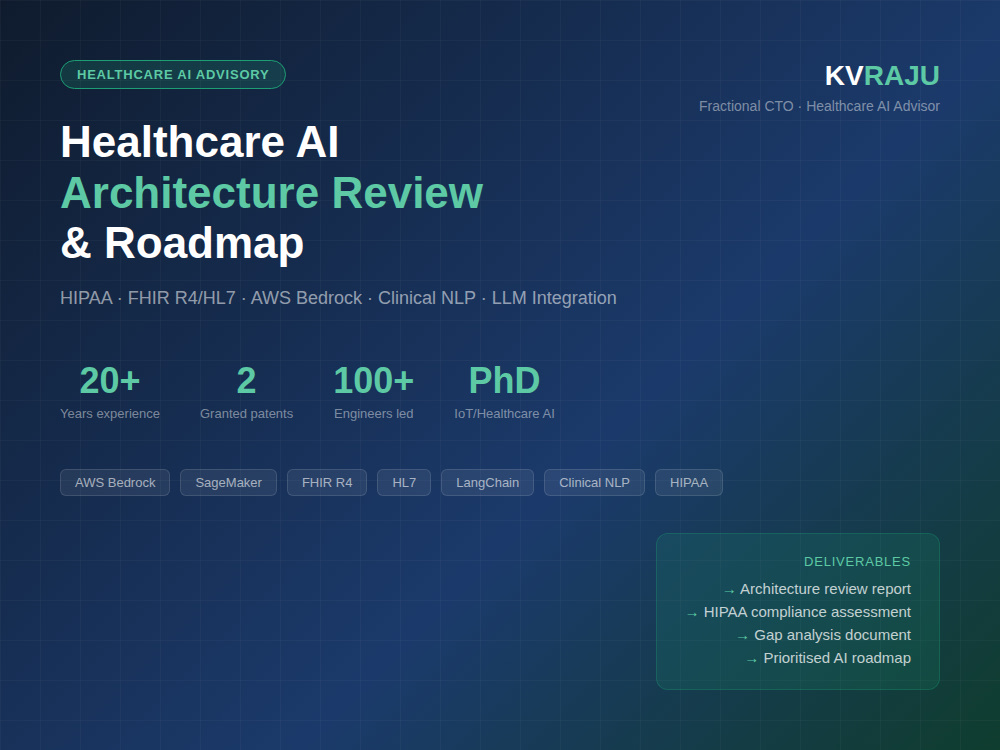
Task: Click 'Gap analysis document' deliverable
Action: (x=832, y=635)
